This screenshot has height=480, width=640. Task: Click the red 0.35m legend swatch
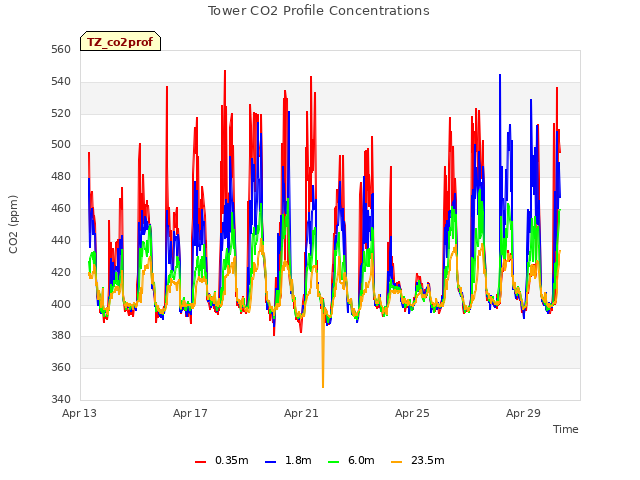click(x=200, y=462)
